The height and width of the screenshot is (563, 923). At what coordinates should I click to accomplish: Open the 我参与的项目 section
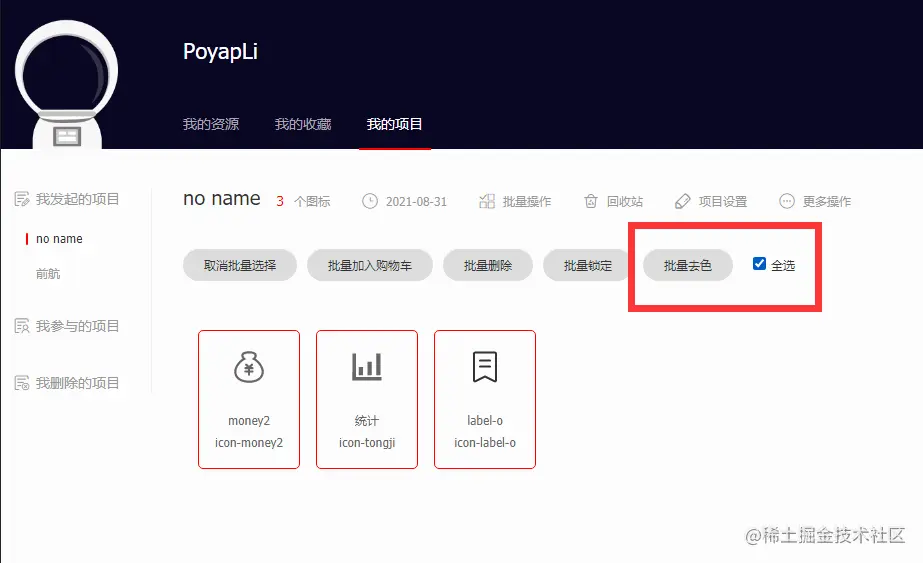pos(77,326)
